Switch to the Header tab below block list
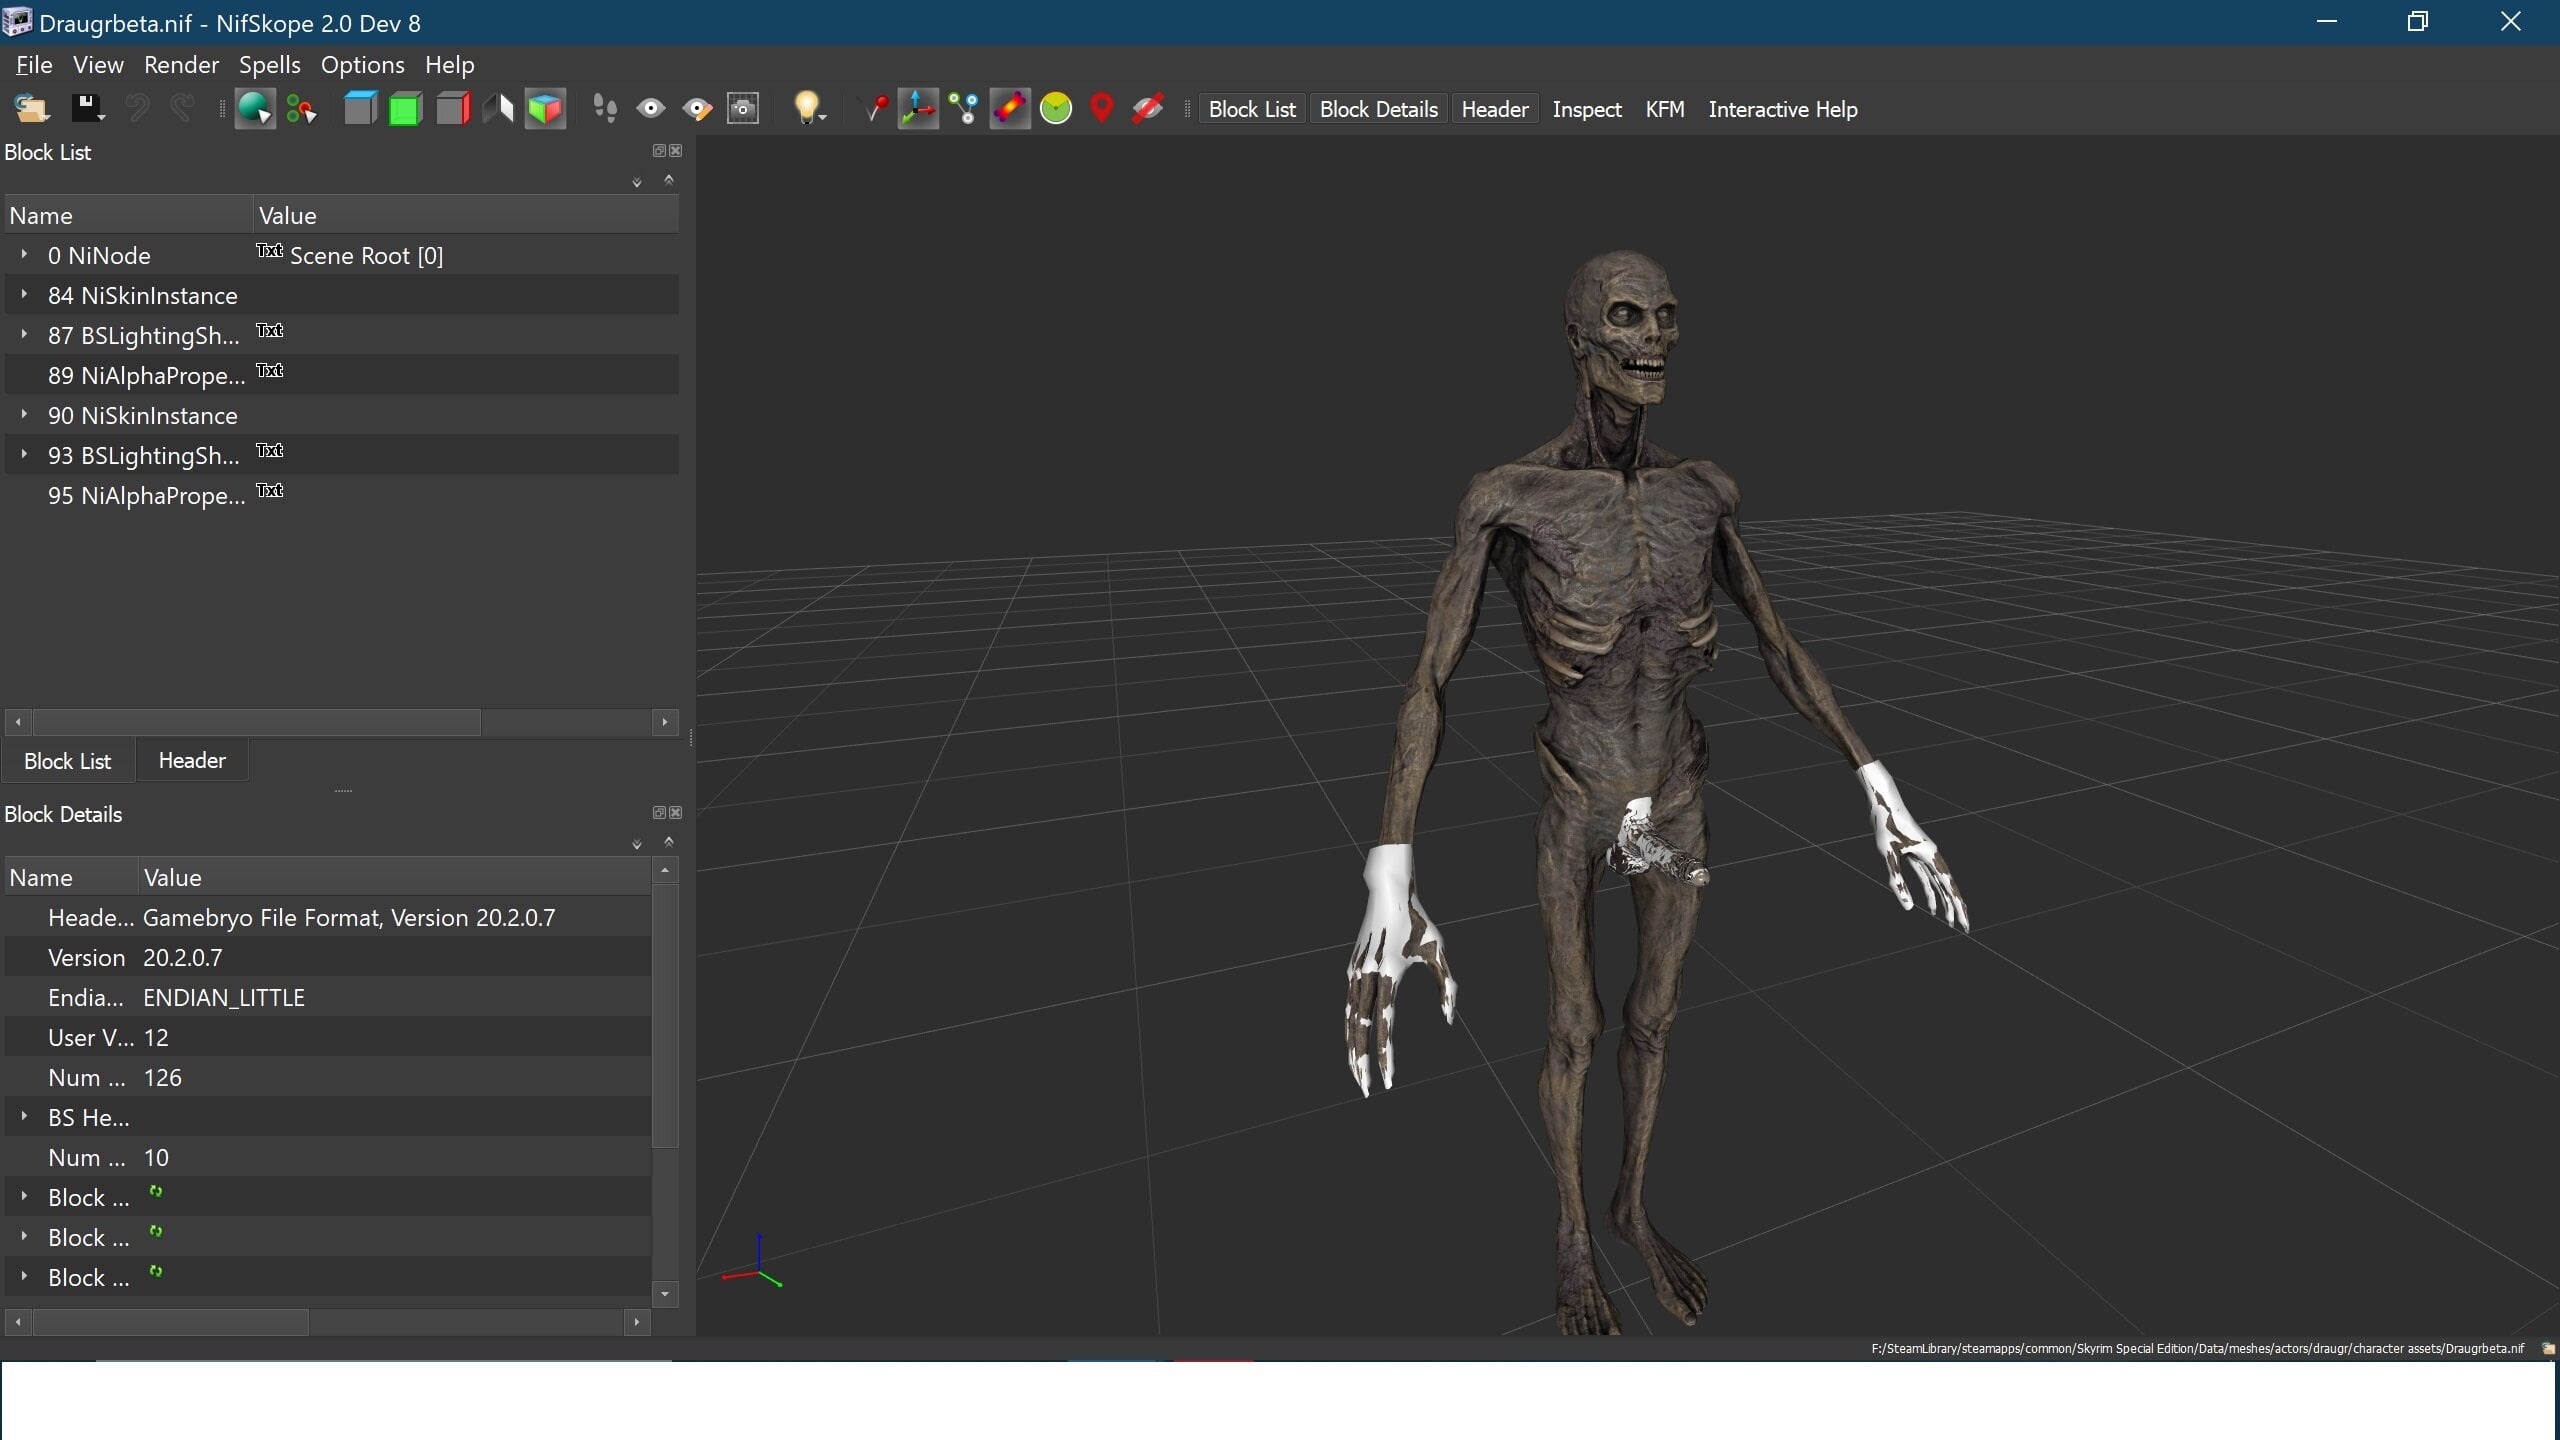This screenshot has height=1440, width=2560. (x=192, y=761)
